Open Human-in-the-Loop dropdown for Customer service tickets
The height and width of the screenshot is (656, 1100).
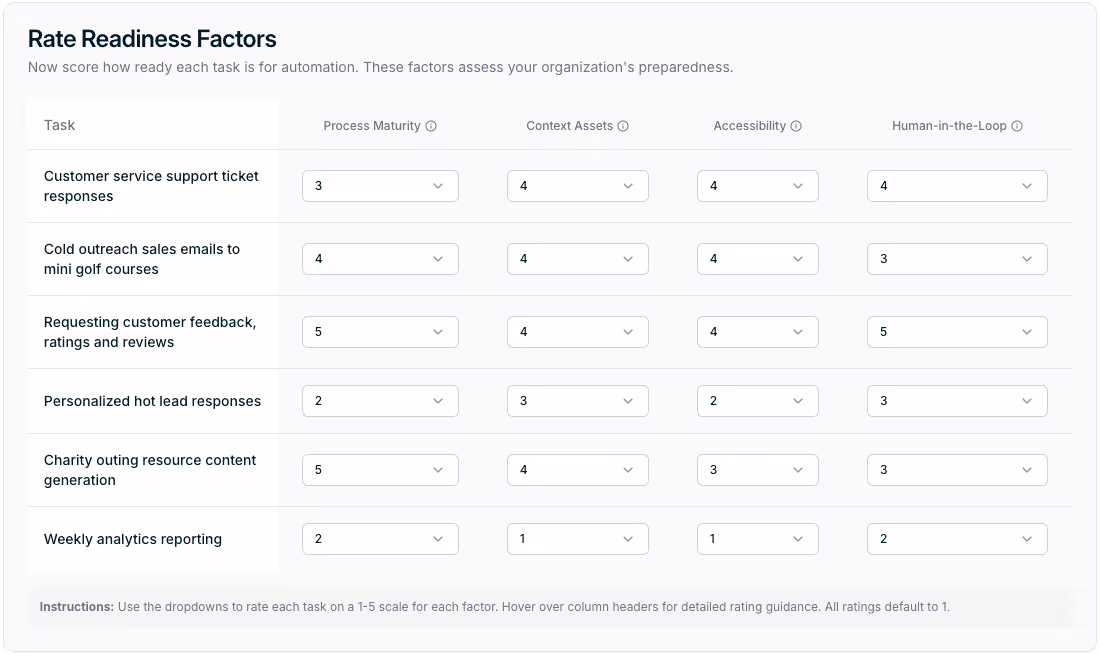coord(956,186)
